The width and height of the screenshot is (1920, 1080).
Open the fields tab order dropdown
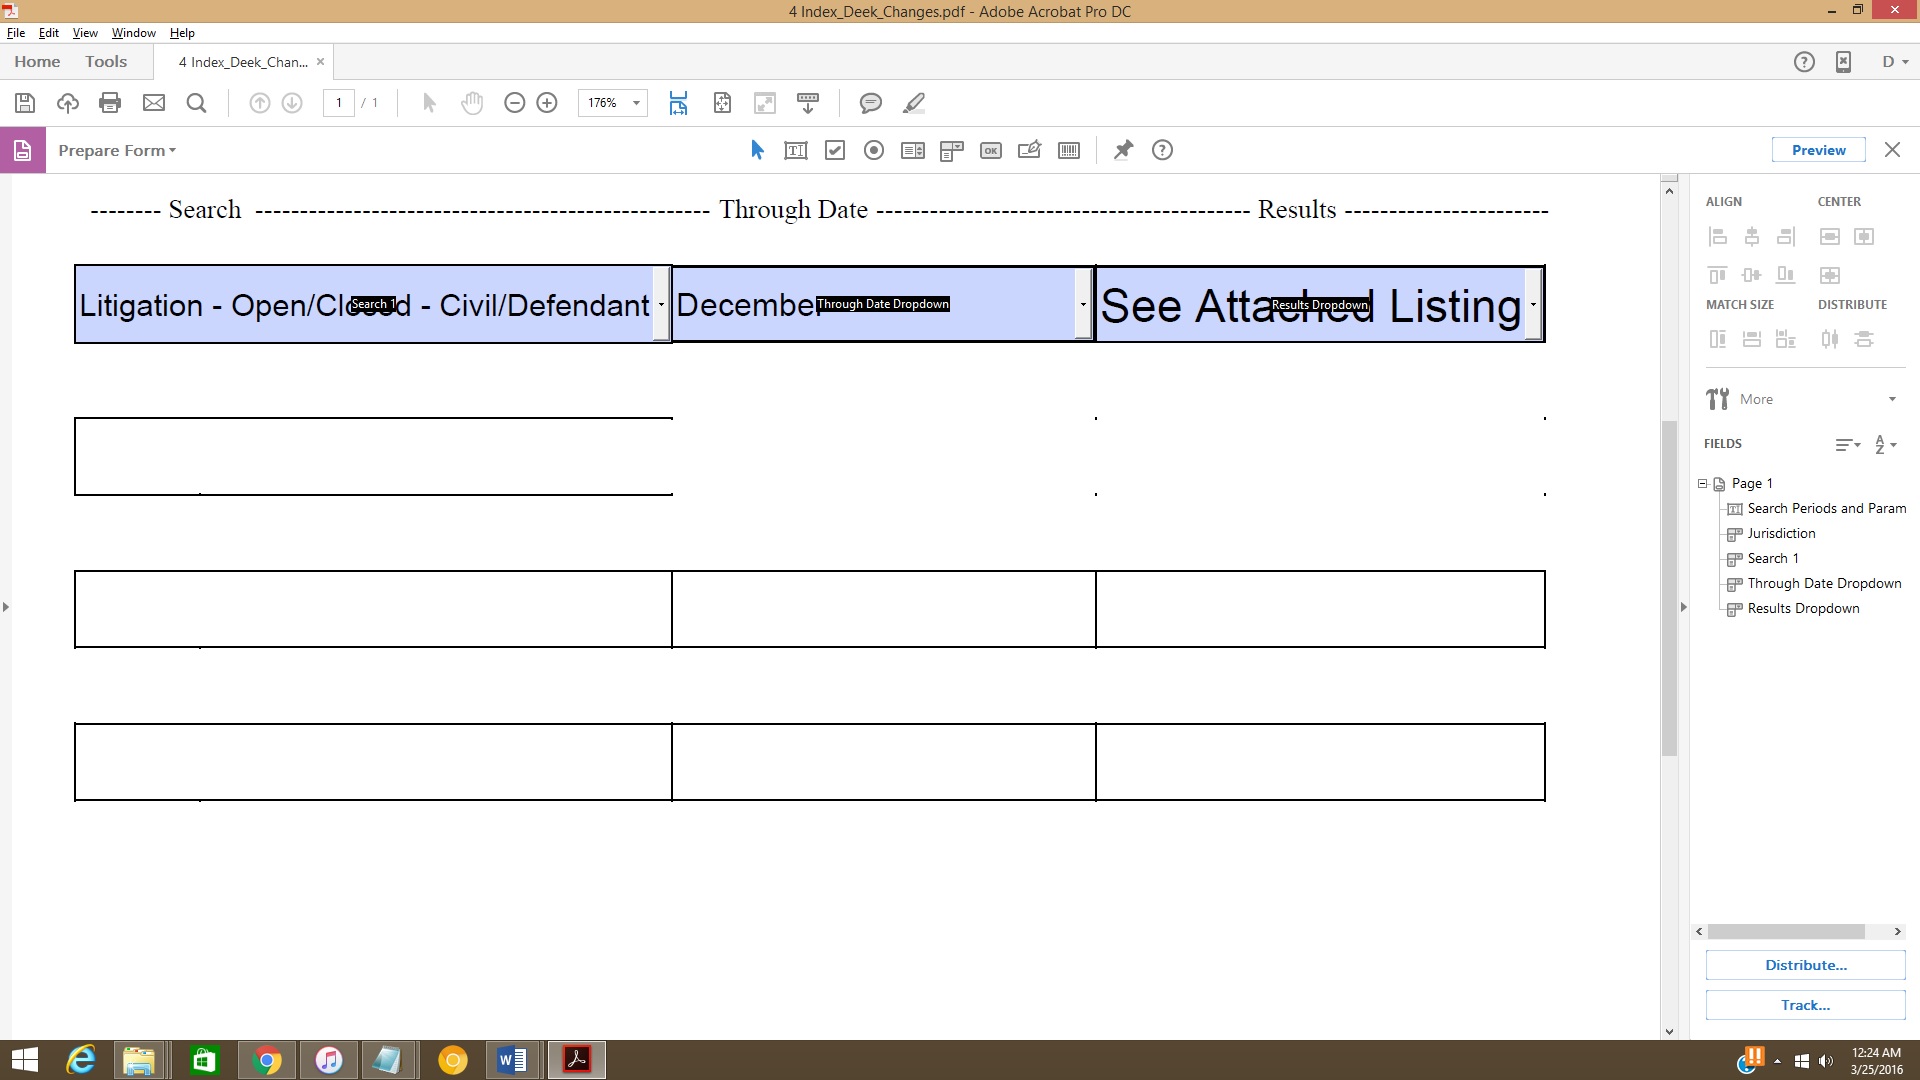(1848, 444)
